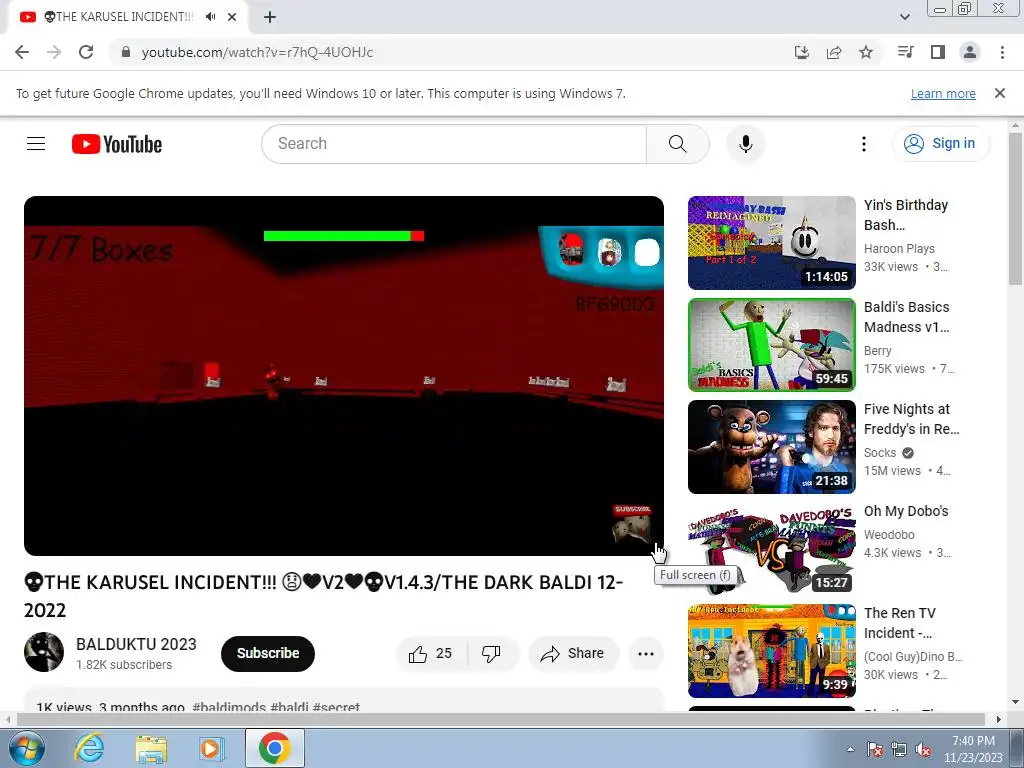The image size is (1024, 768).
Task: Click subscribe watermark in video corner
Action: [632, 524]
